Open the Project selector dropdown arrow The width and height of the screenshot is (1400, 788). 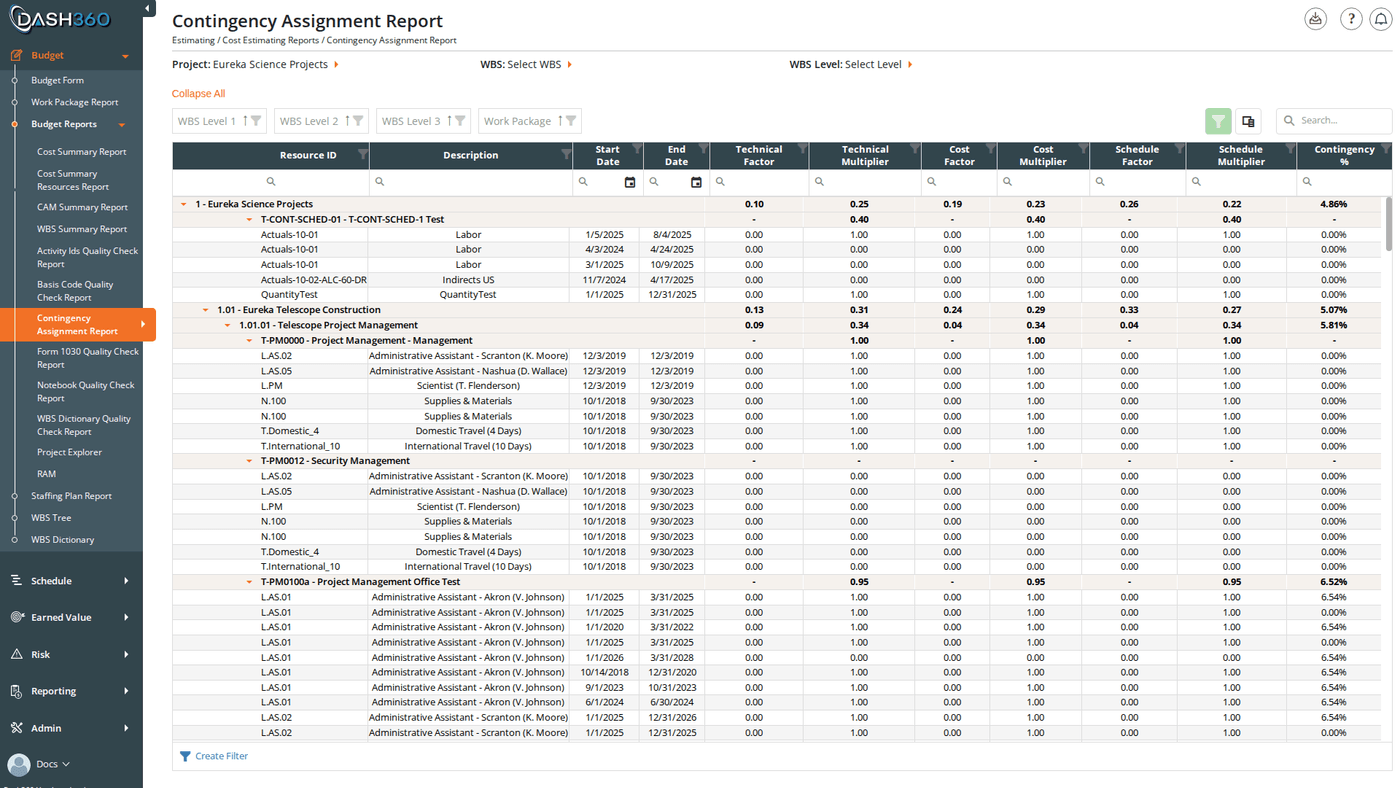tap(337, 64)
